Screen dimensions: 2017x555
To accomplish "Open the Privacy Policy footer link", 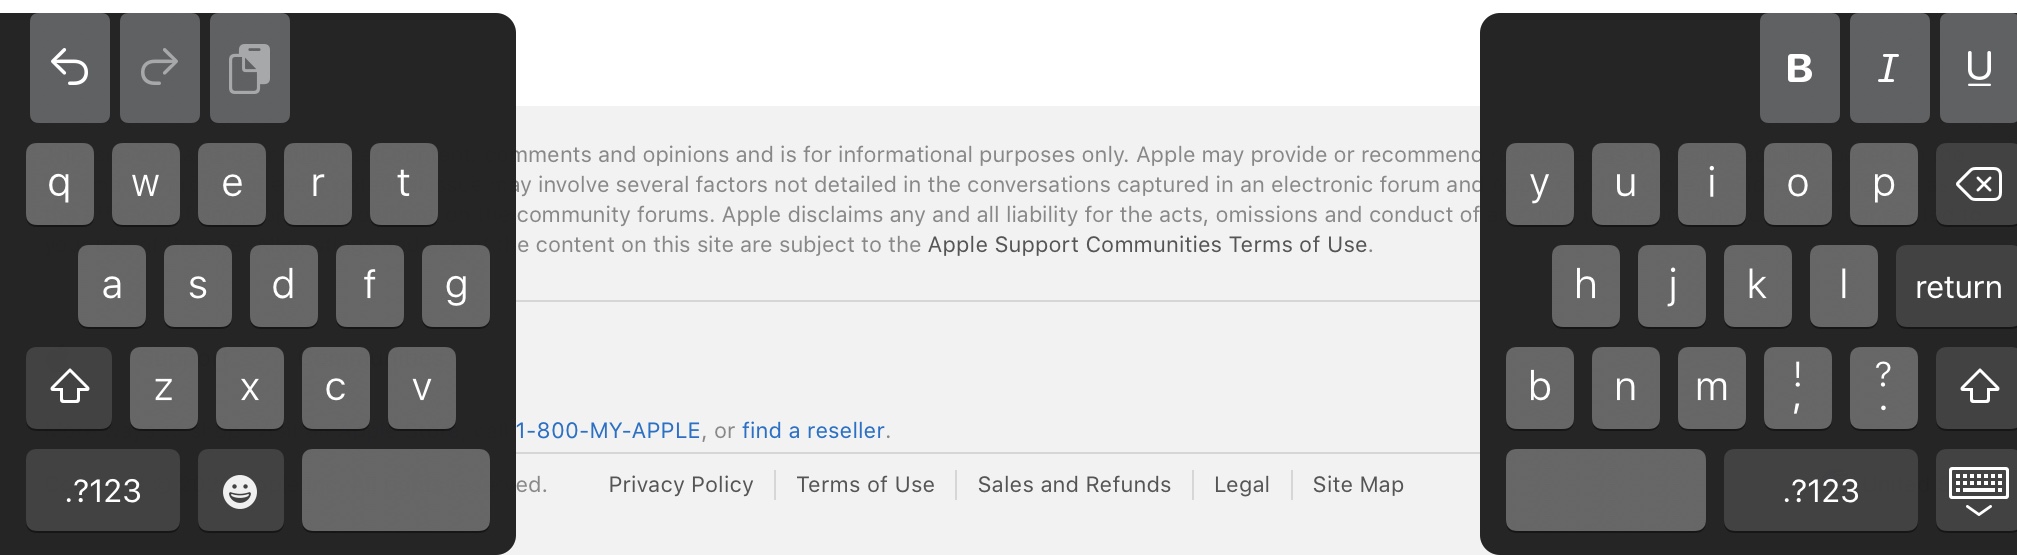I will [681, 485].
